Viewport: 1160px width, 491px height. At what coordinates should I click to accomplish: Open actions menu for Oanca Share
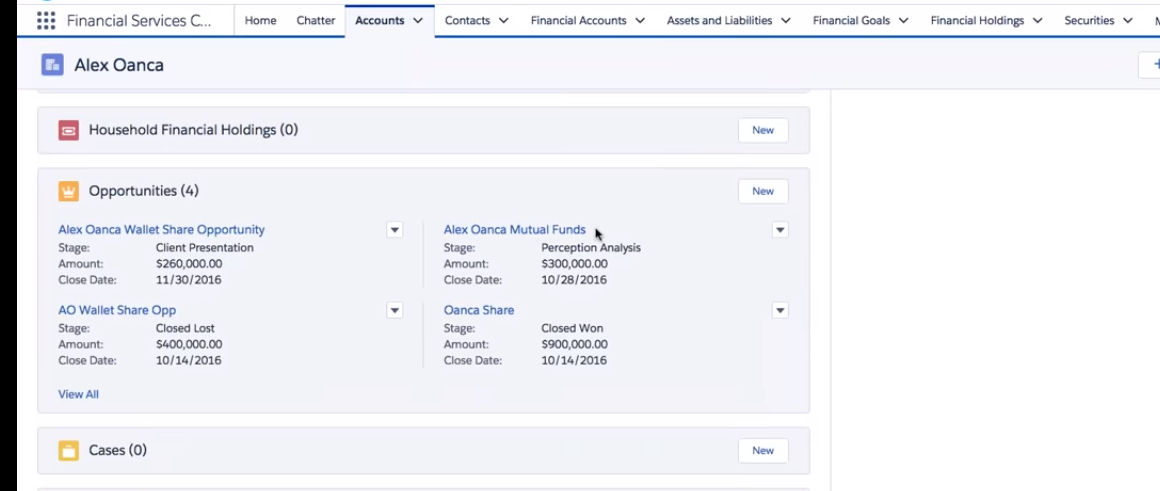pos(780,311)
